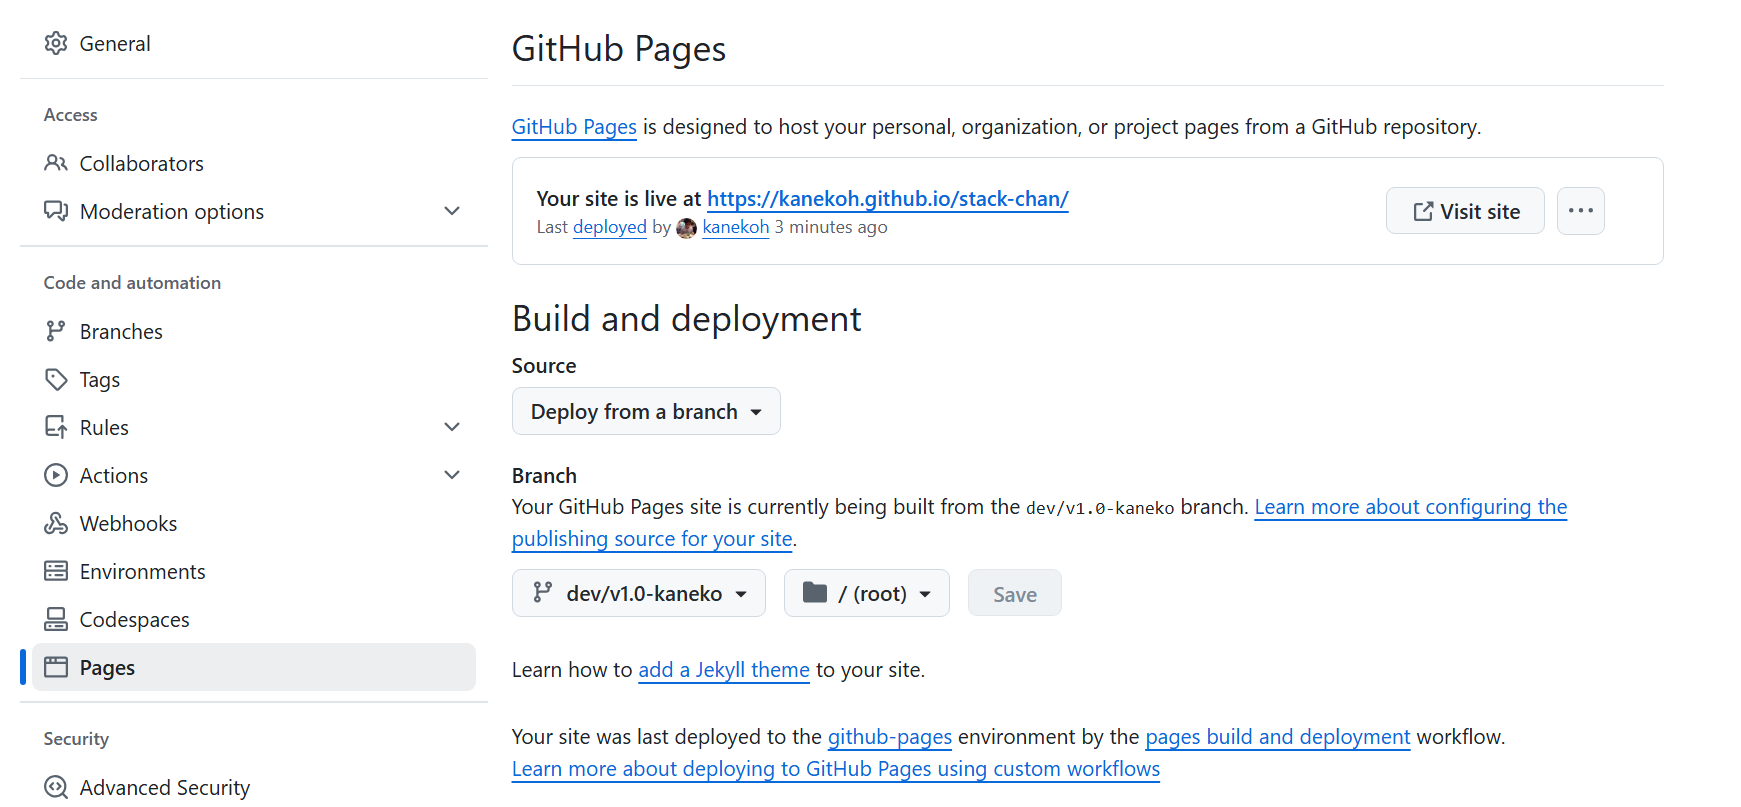
Task: Click the Collaborators people icon
Action: pyautogui.click(x=56, y=163)
